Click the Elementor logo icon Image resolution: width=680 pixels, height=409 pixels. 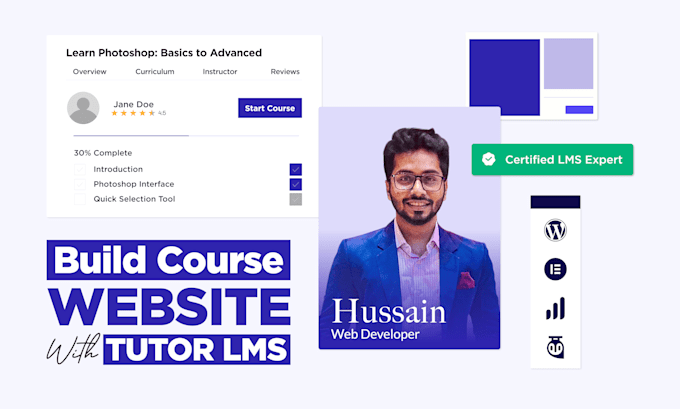pyautogui.click(x=555, y=269)
